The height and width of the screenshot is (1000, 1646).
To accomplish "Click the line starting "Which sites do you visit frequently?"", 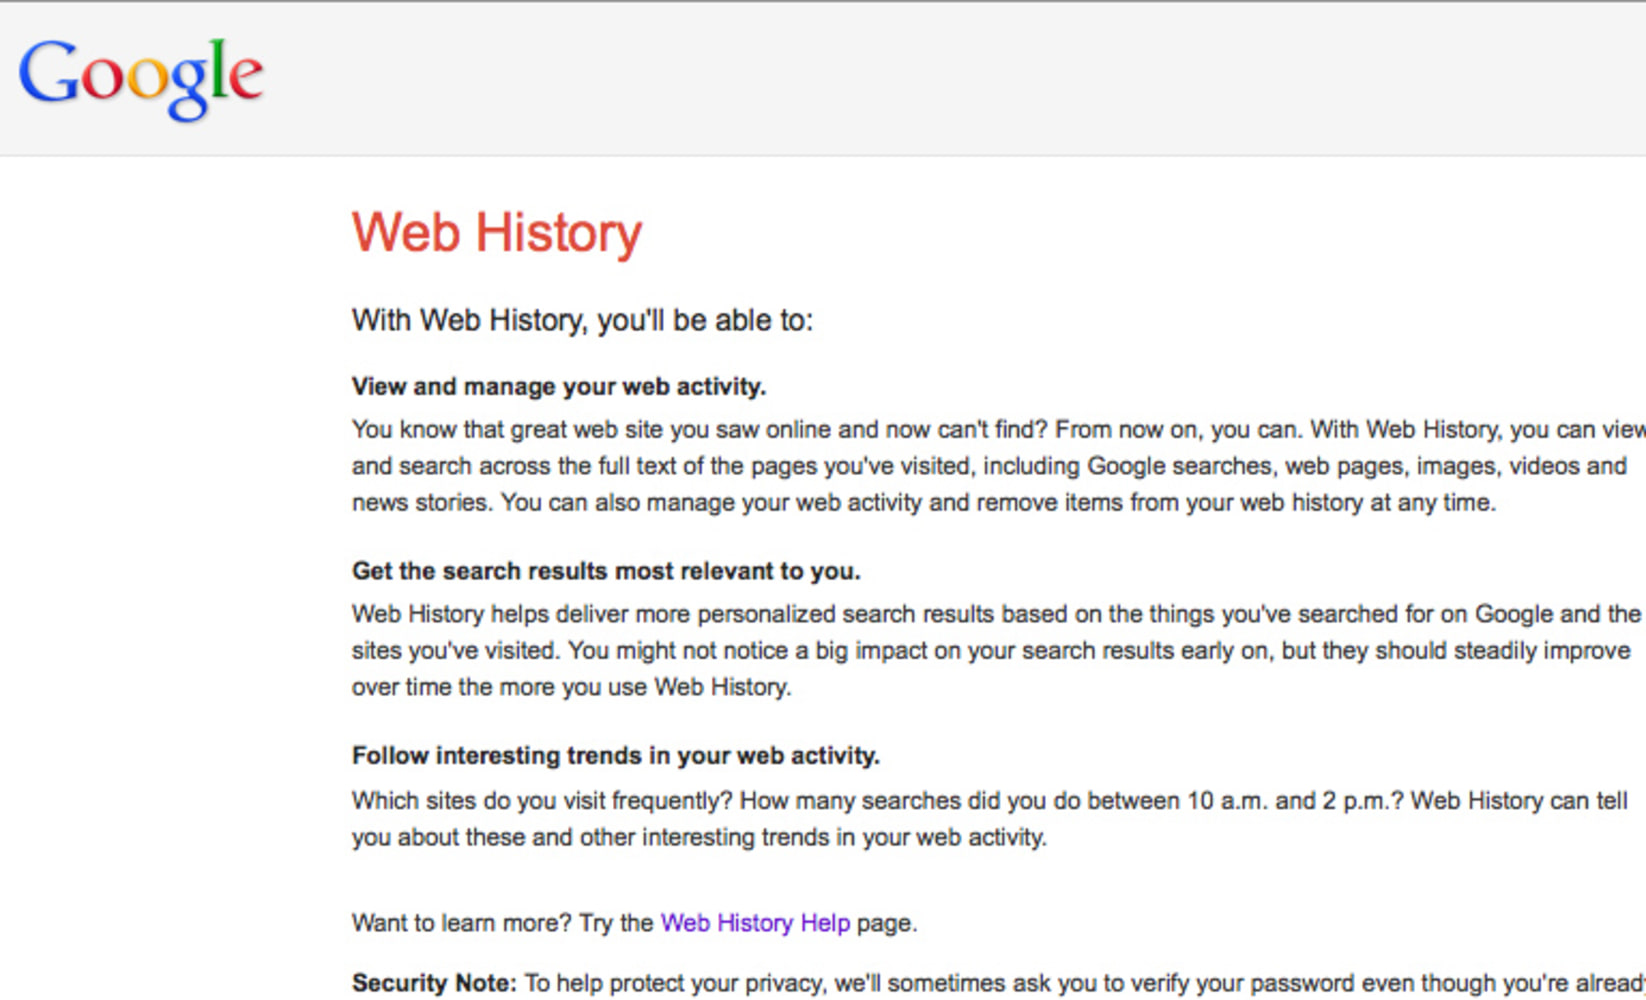I will (989, 801).
